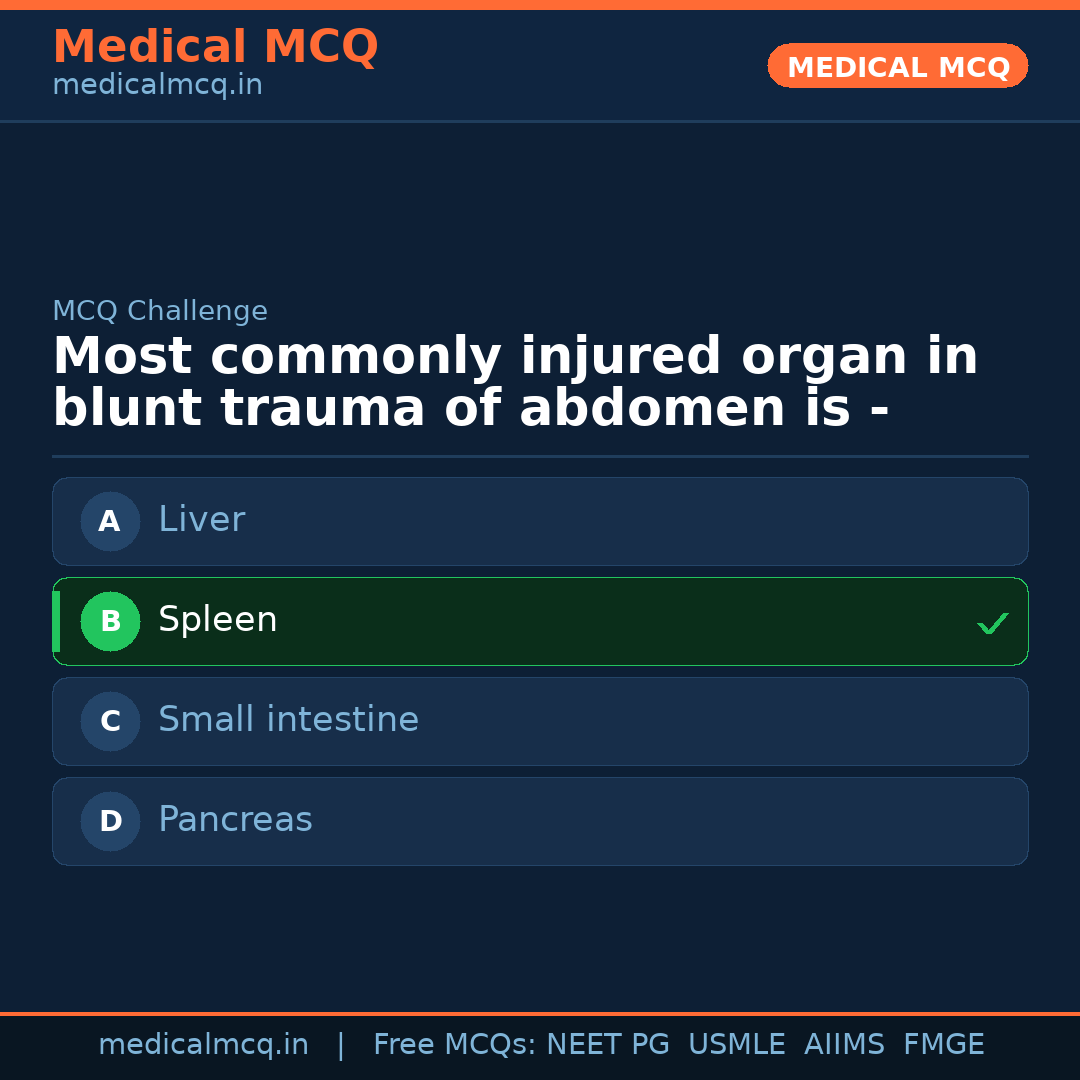Click the C badge next to Small intestine
Image resolution: width=1080 pixels, height=1080 pixels.
pyautogui.click(x=110, y=721)
